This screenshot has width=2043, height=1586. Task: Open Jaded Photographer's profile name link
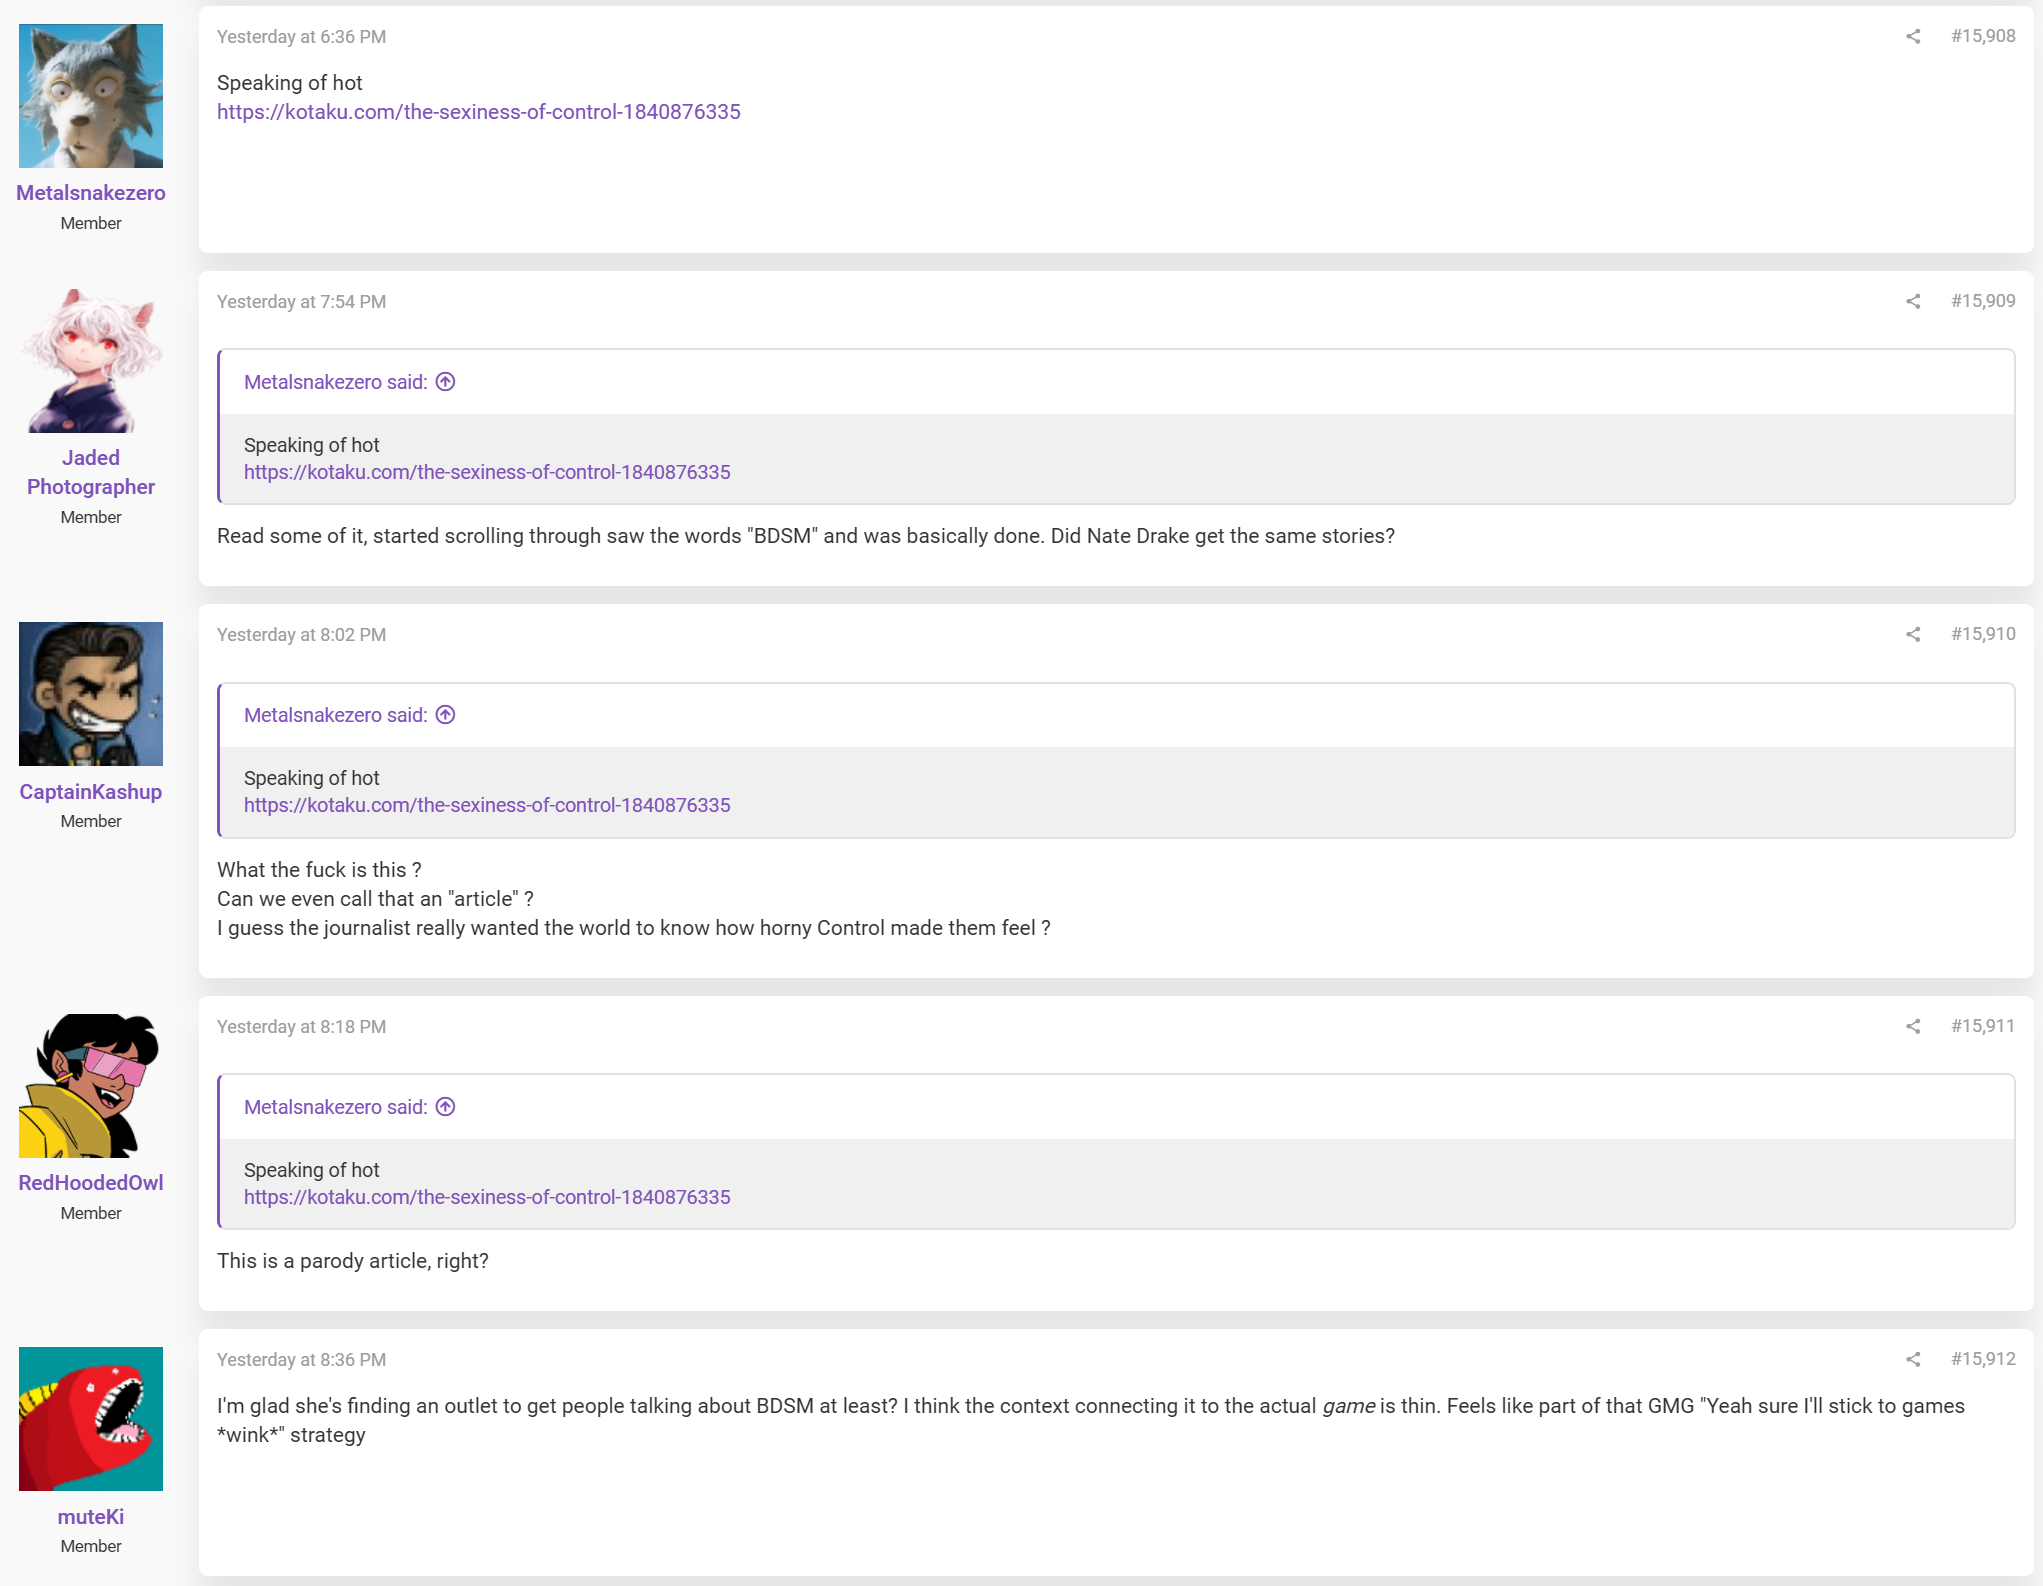91,472
